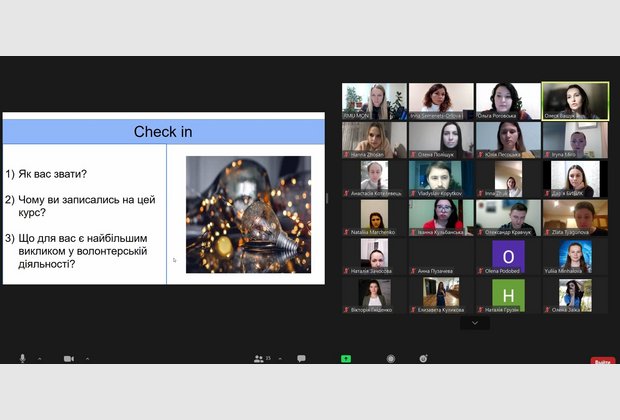
Task: Click the green Share Screen icon
Action: click(x=346, y=358)
